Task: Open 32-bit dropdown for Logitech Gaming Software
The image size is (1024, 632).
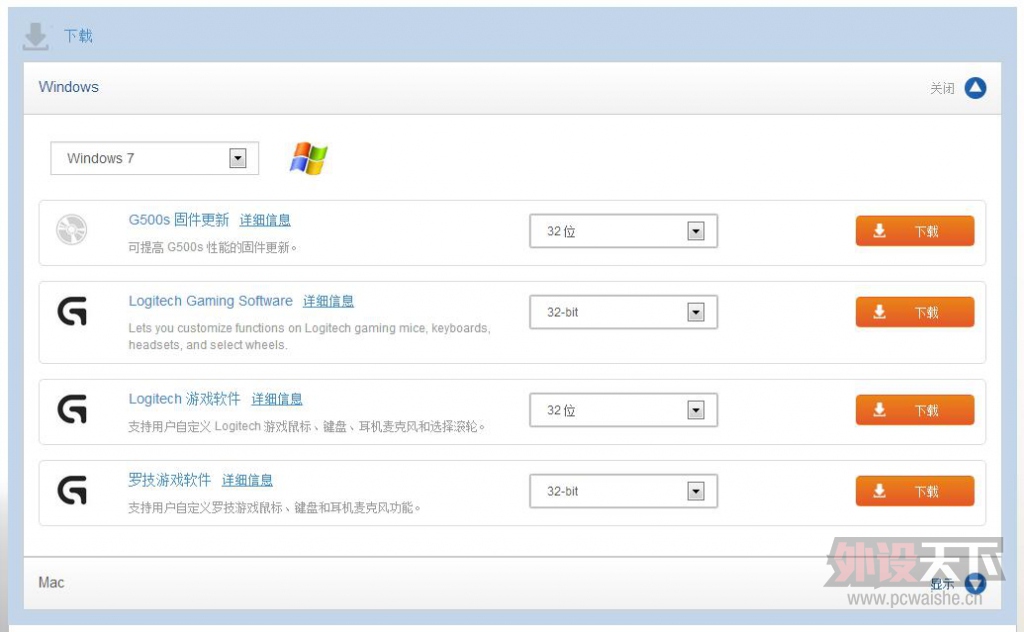Action: pos(623,312)
